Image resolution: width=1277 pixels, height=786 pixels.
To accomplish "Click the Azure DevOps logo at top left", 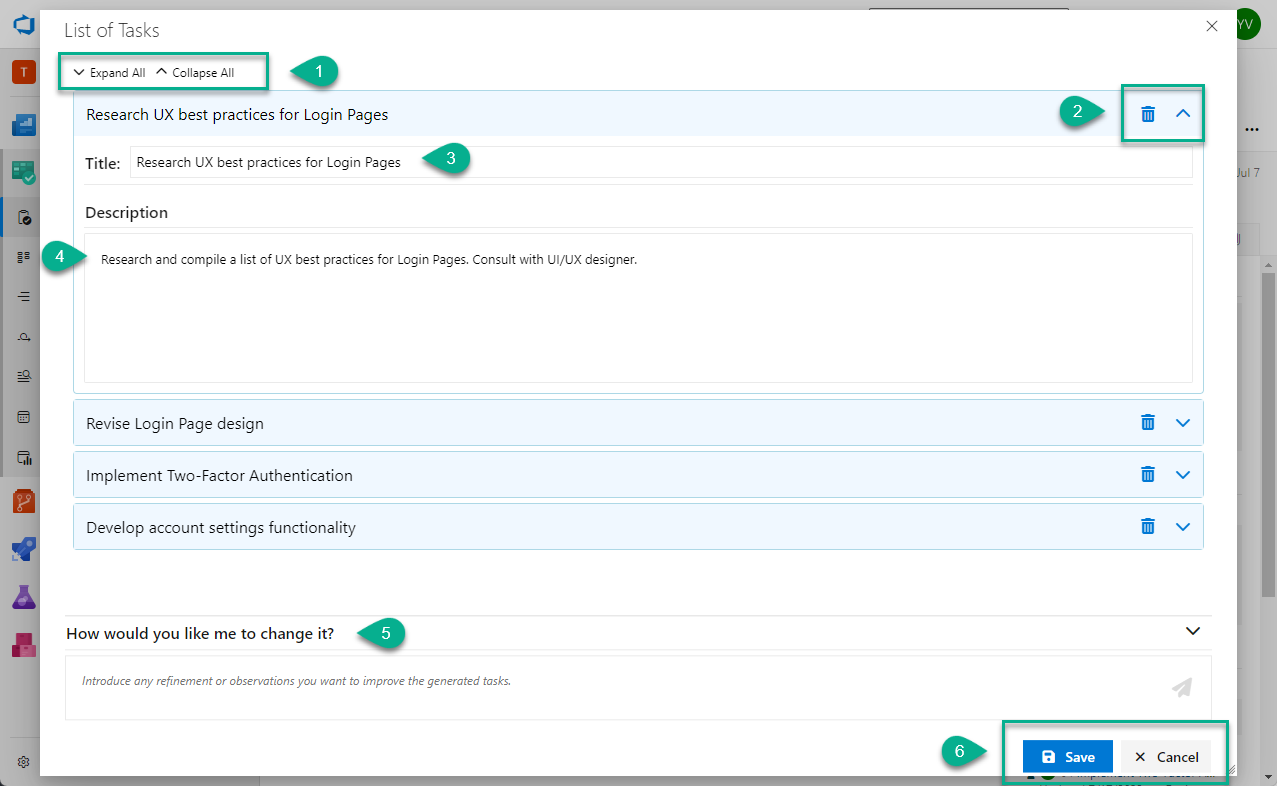I will pos(22,24).
